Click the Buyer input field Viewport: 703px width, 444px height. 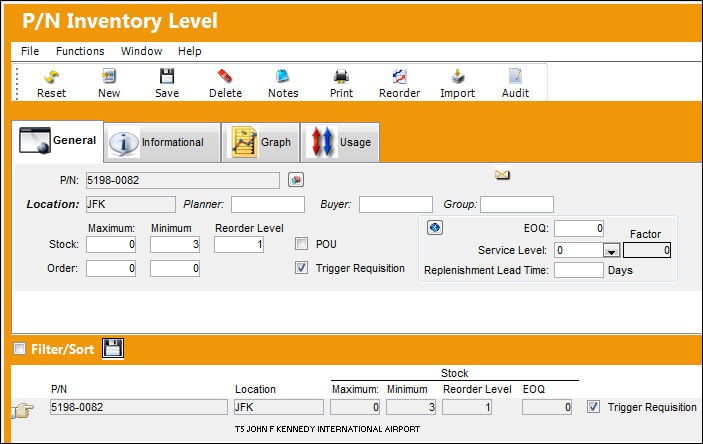[x=395, y=205]
